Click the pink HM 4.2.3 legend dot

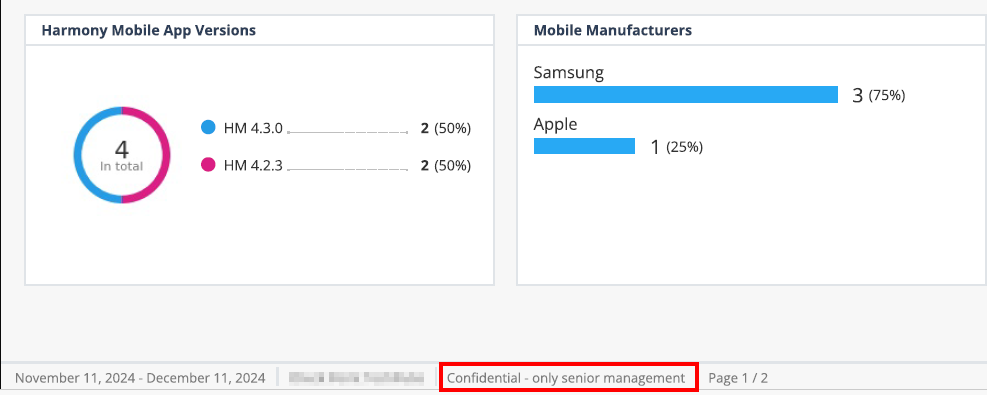point(208,165)
